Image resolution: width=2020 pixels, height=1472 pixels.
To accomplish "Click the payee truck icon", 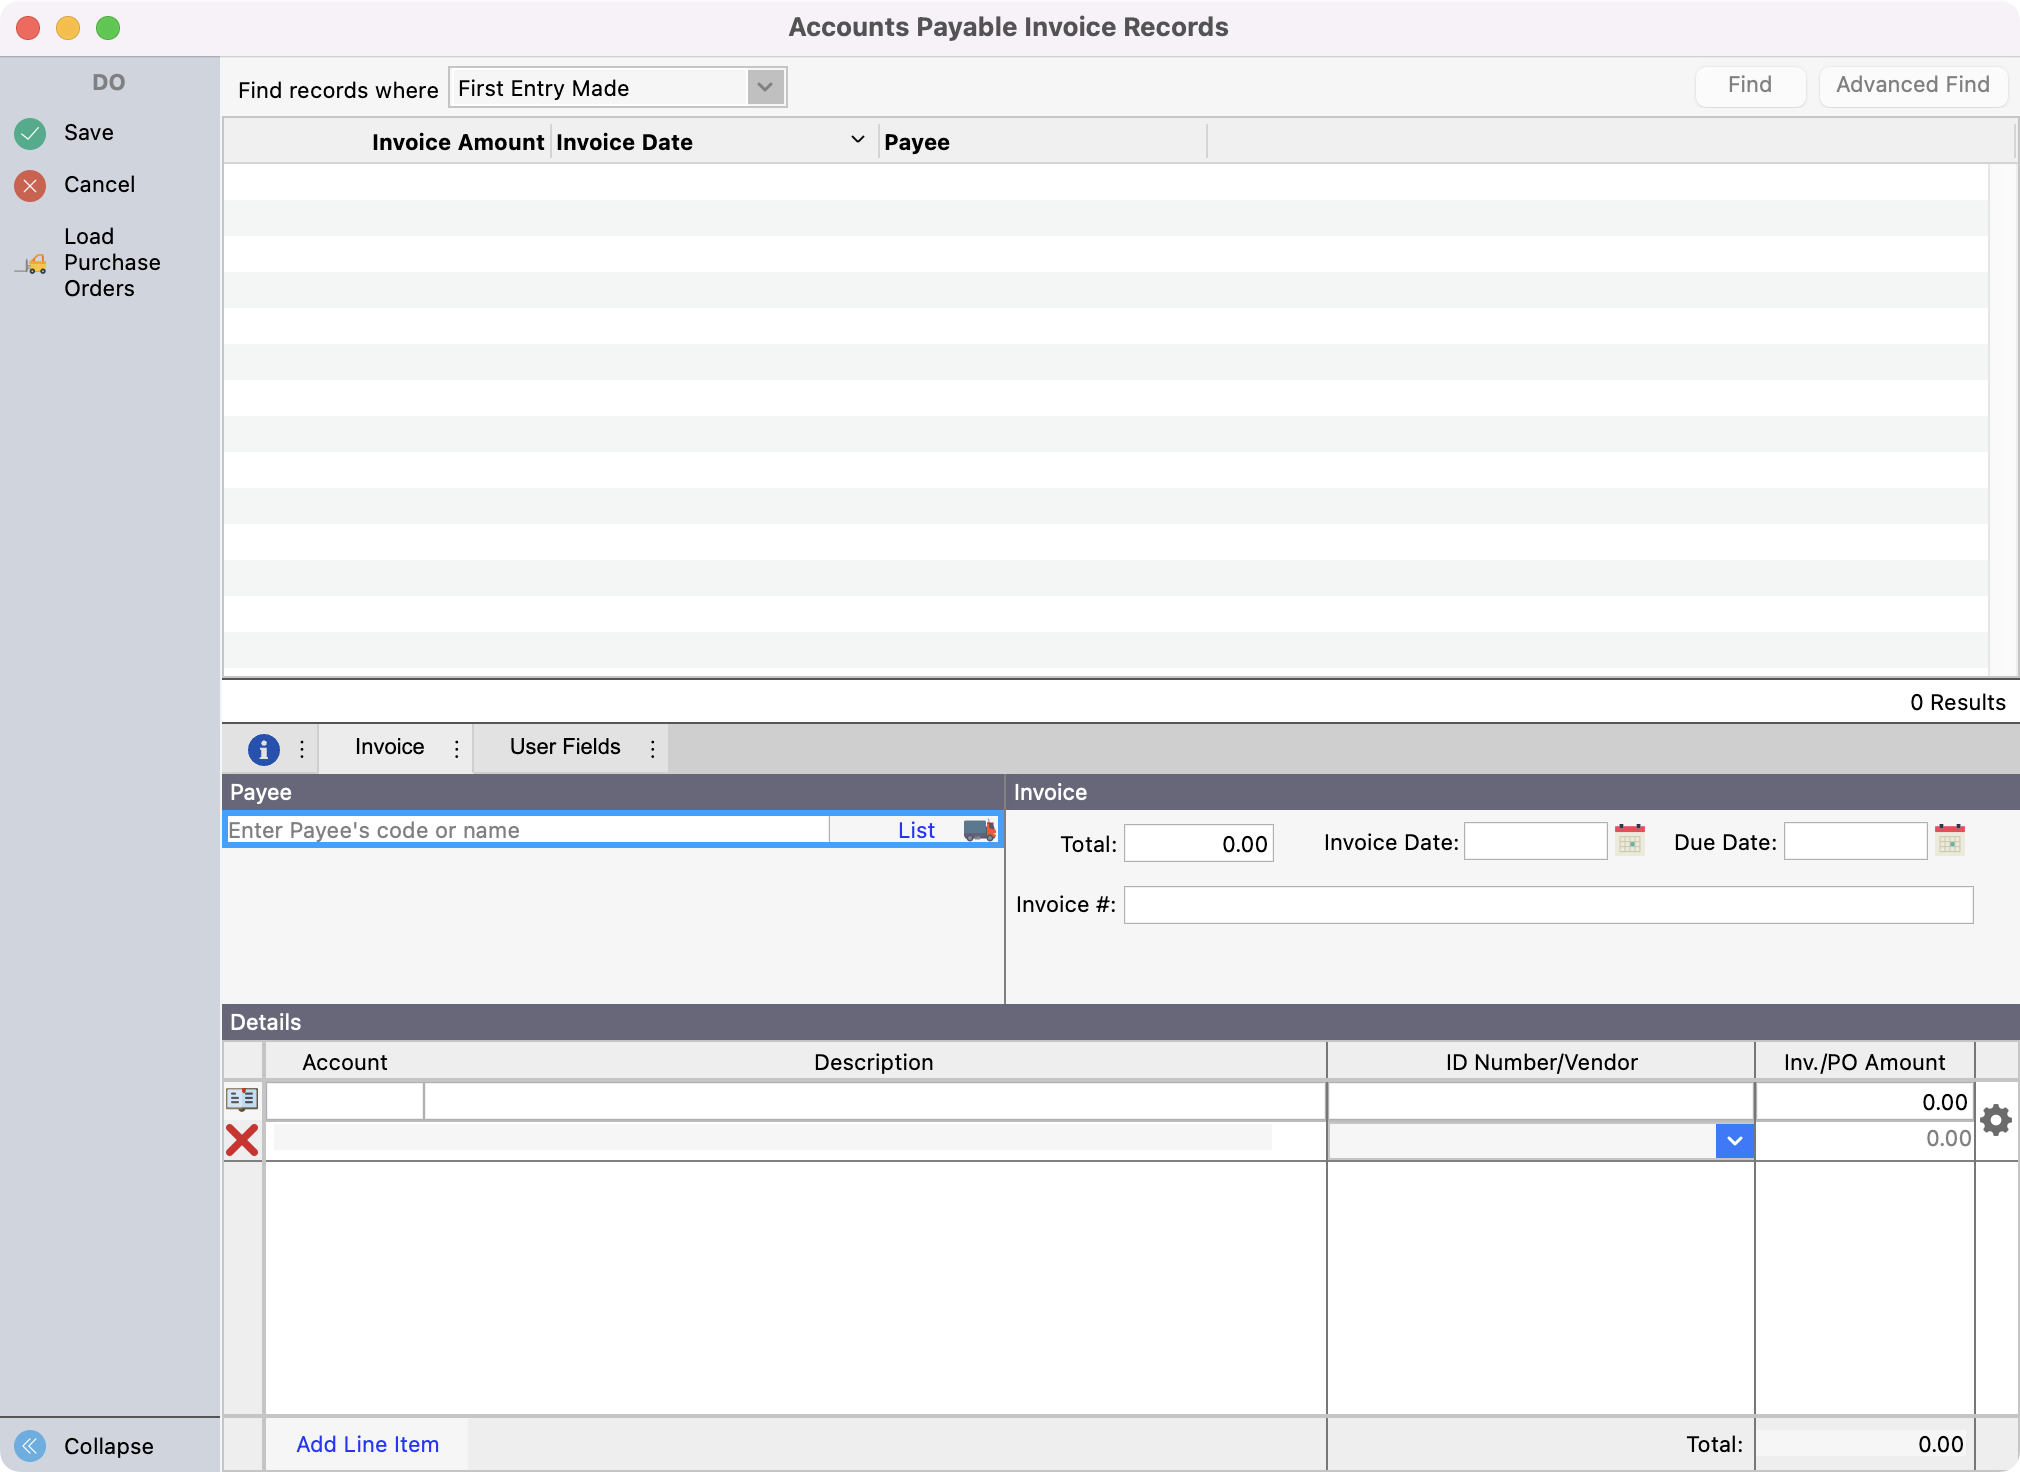I will (x=979, y=830).
